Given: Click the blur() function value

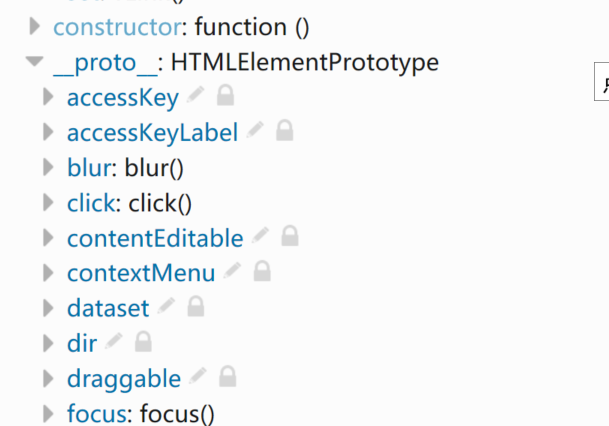Looking at the screenshot, I should click(154, 168).
